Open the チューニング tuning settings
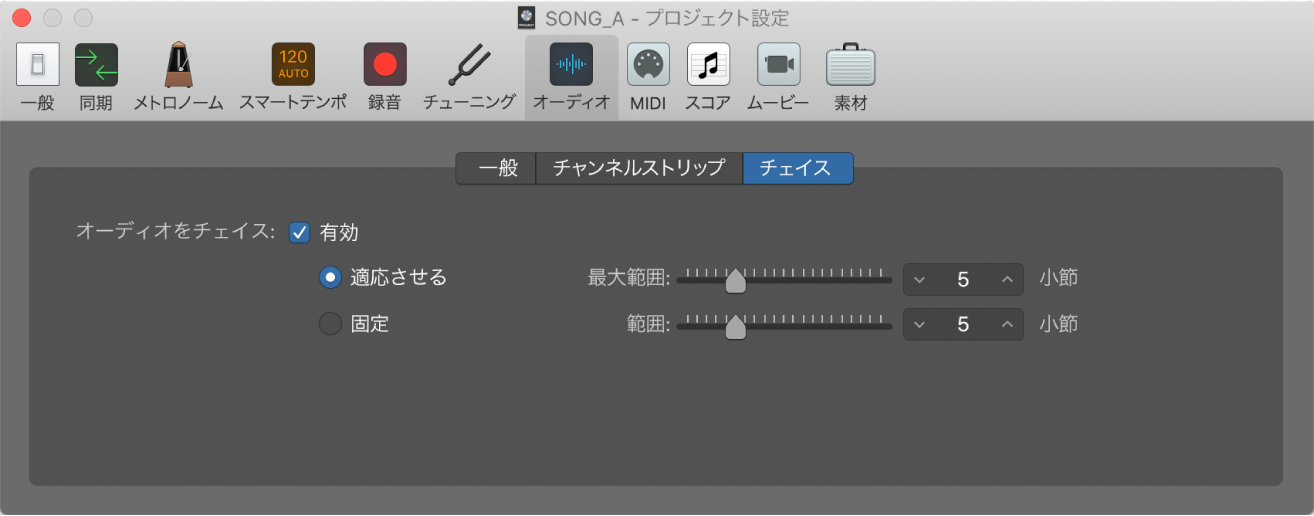Screen dimensions: 1314x516 coord(469,76)
